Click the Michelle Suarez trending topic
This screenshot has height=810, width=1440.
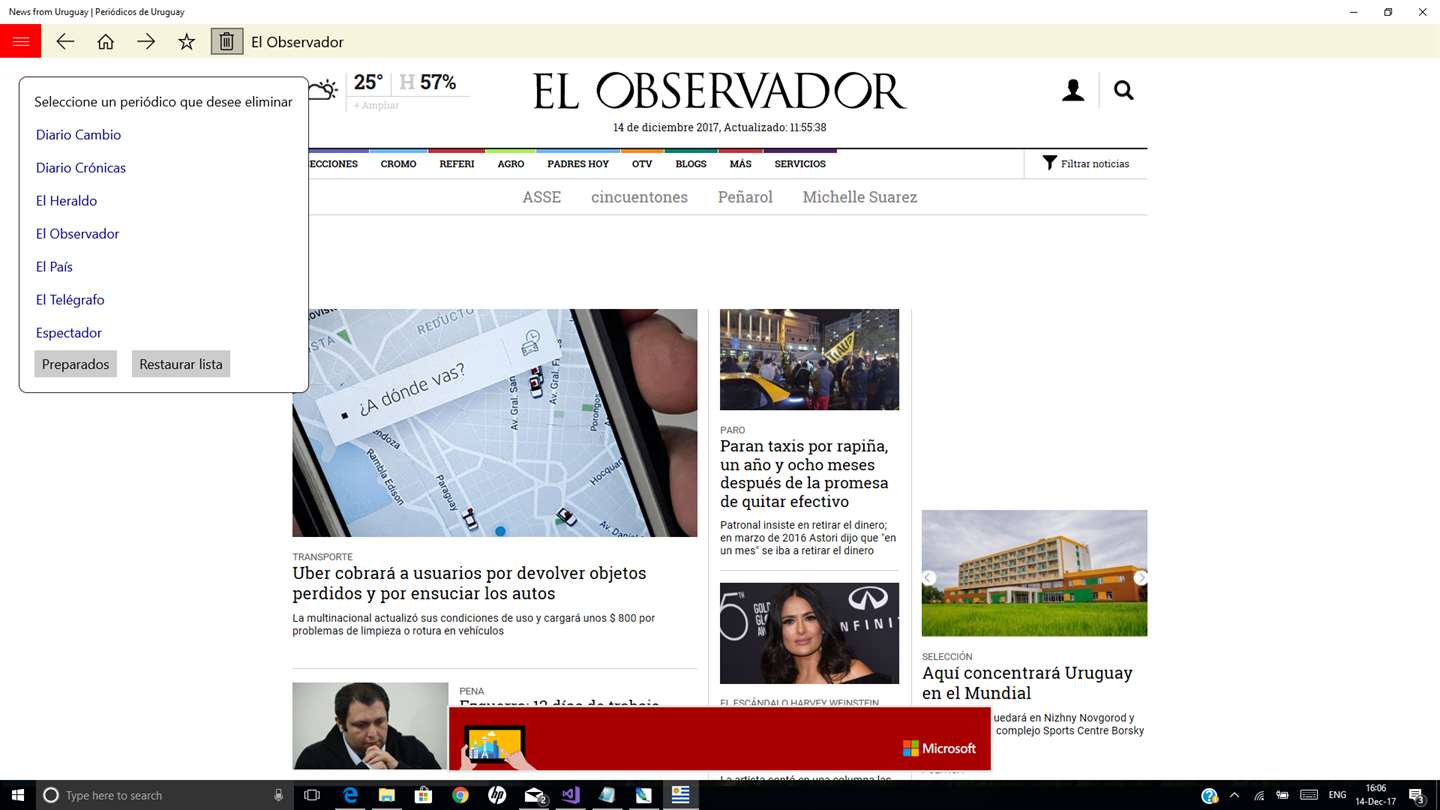[860, 197]
